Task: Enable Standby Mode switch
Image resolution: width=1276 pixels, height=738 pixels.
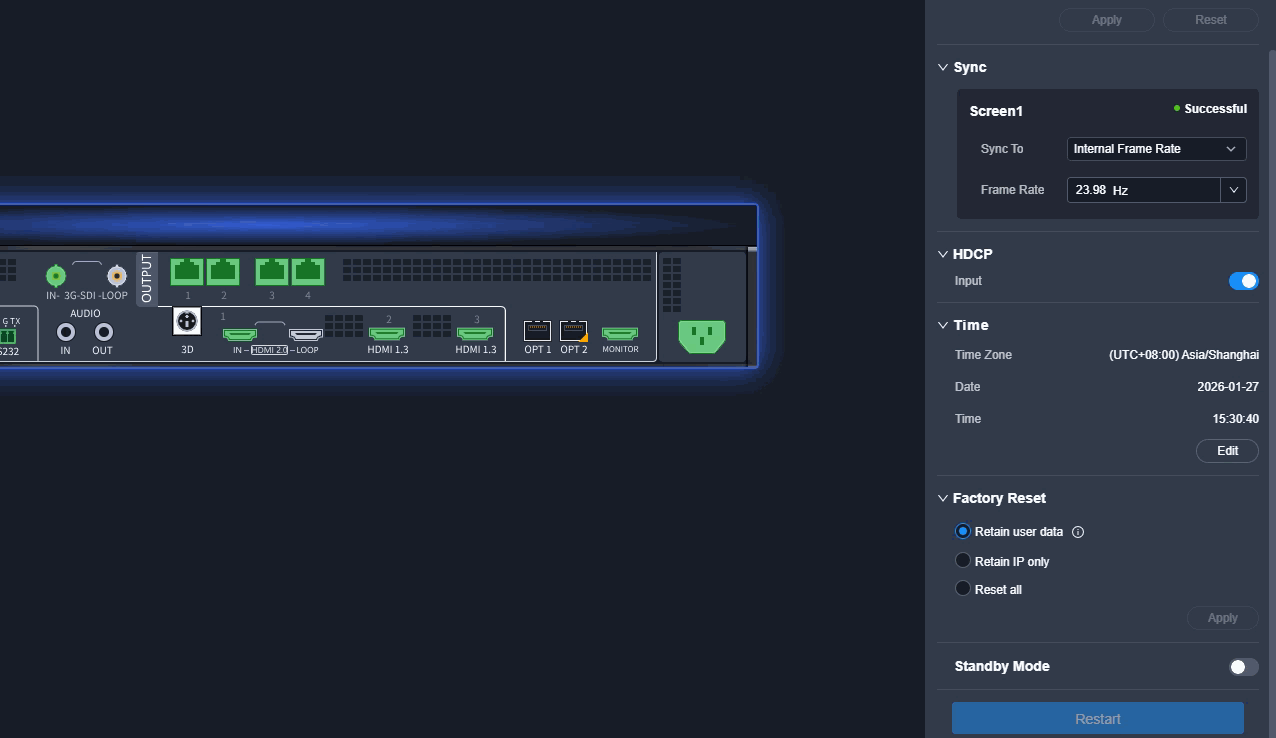Action: 1244,667
